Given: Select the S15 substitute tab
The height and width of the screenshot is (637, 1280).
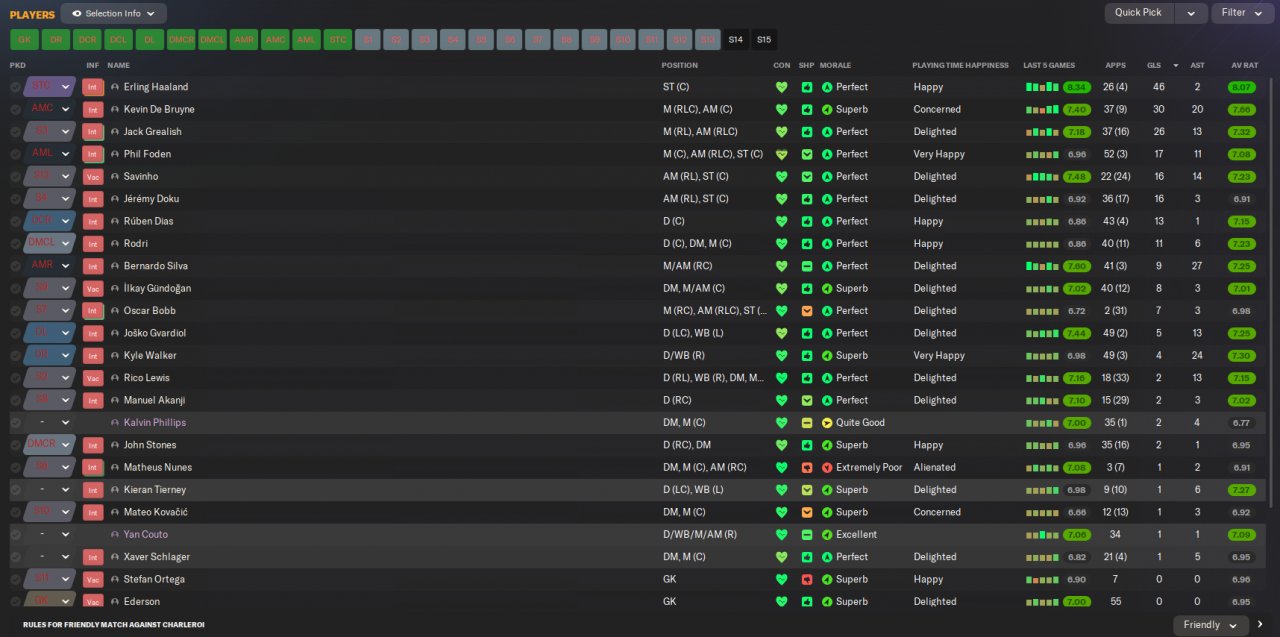Looking at the screenshot, I should 764,40.
